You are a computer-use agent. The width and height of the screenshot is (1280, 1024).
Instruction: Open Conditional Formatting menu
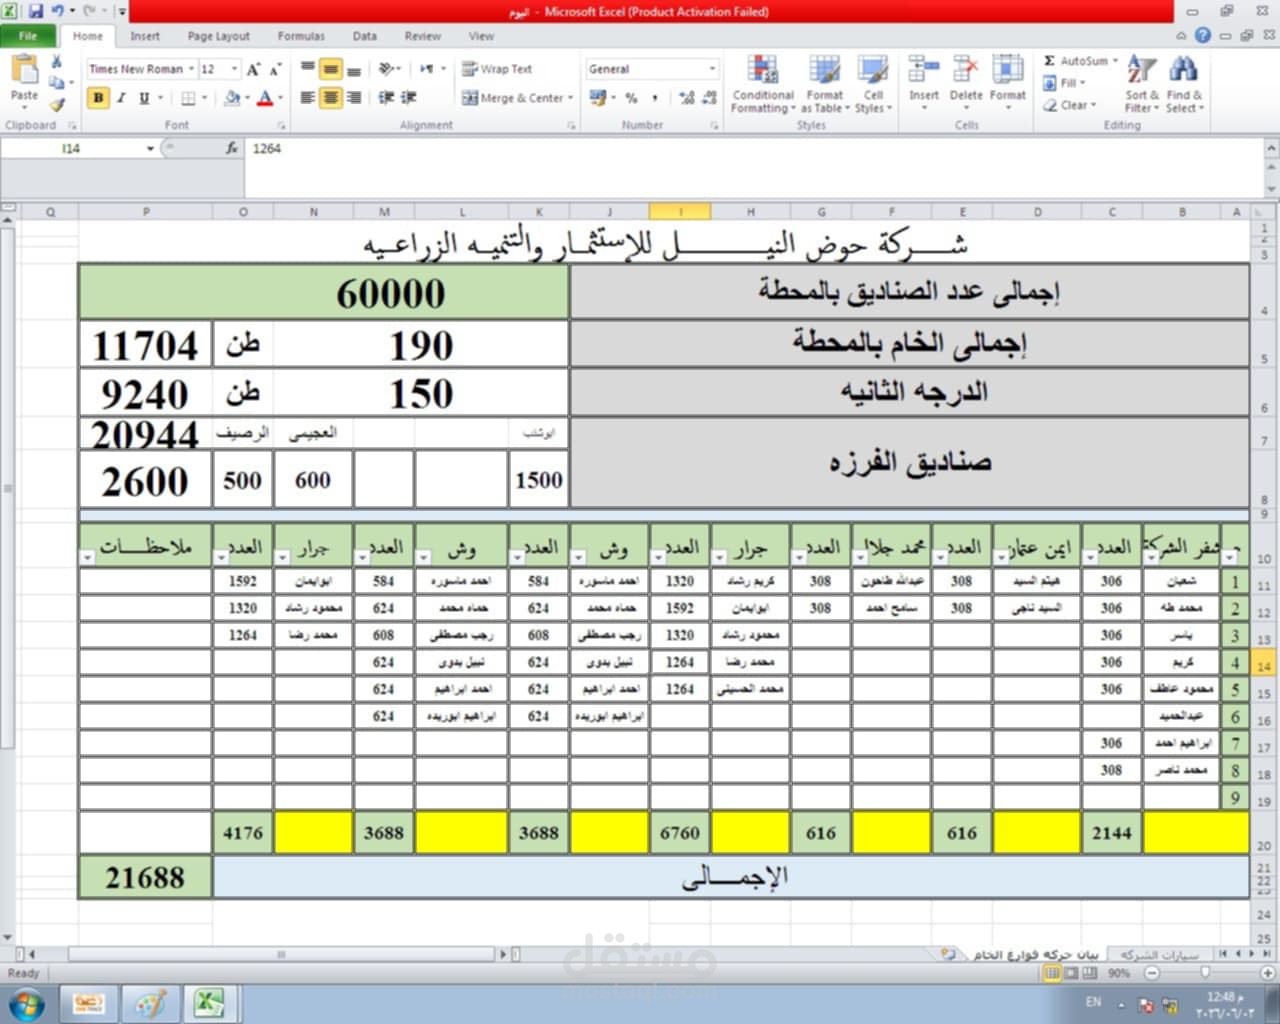[x=763, y=84]
